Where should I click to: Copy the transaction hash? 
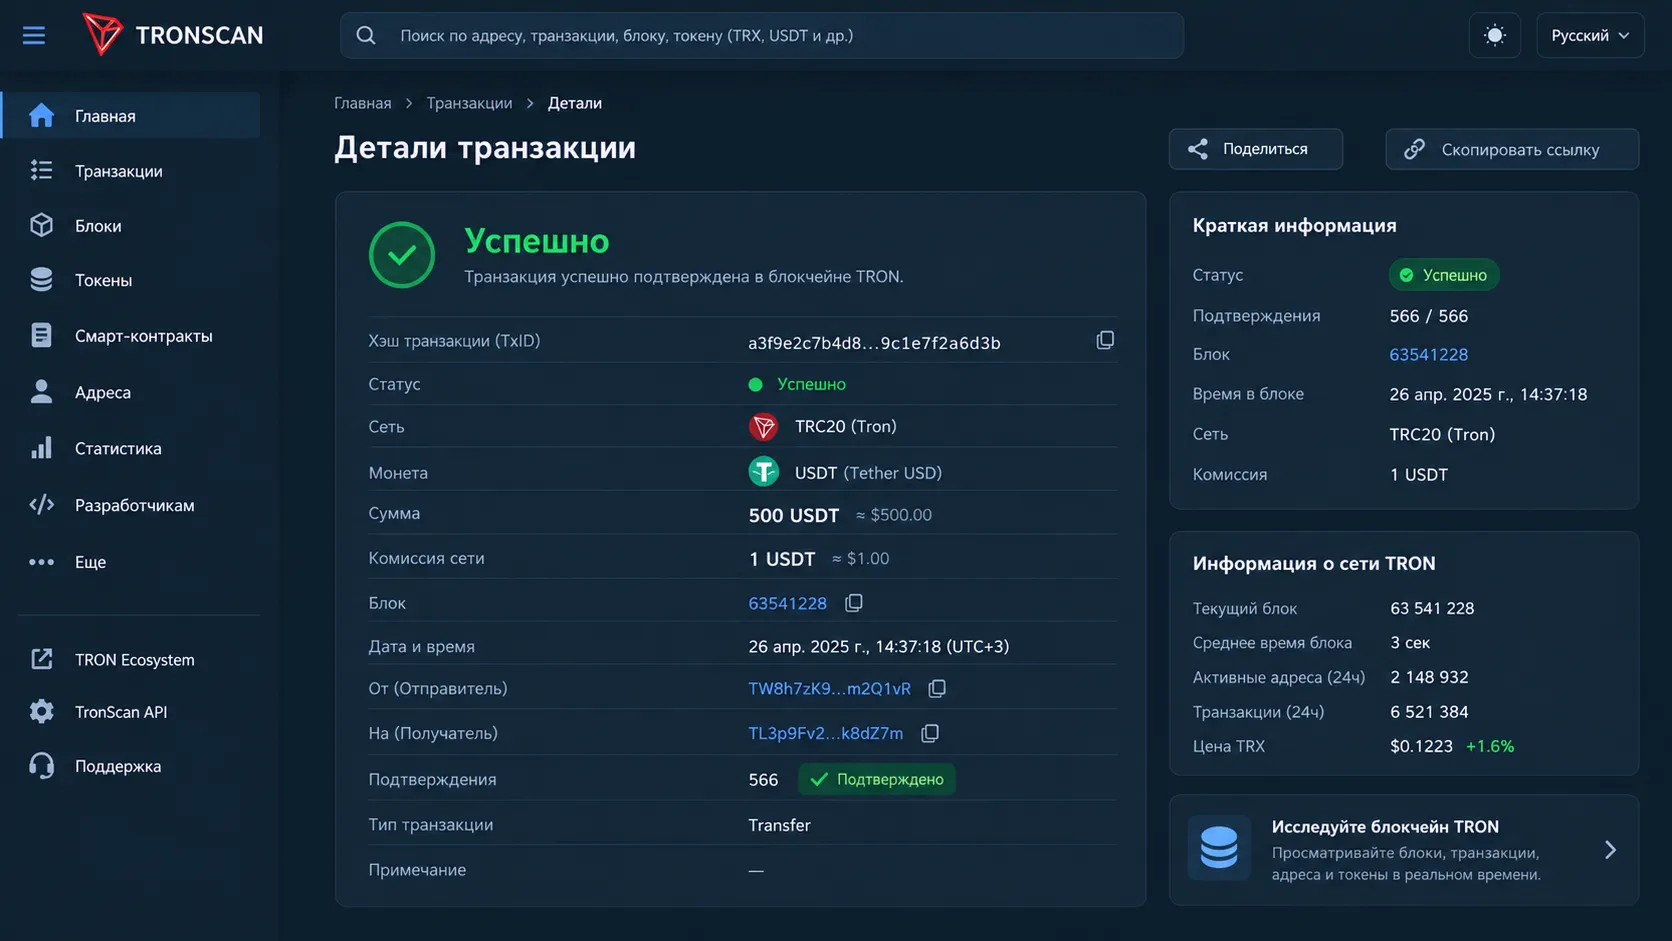[1105, 341]
